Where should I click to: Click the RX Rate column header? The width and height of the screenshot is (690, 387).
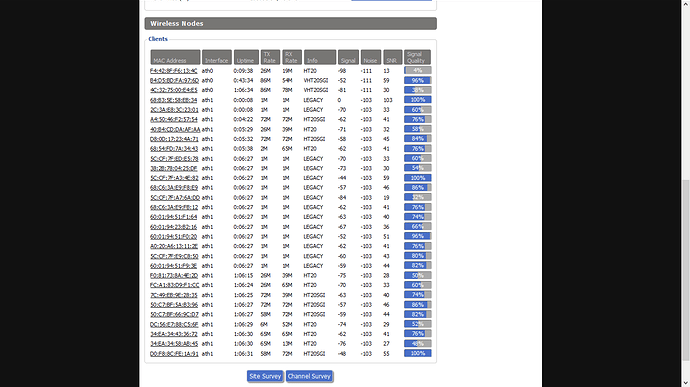tap(292, 57)
